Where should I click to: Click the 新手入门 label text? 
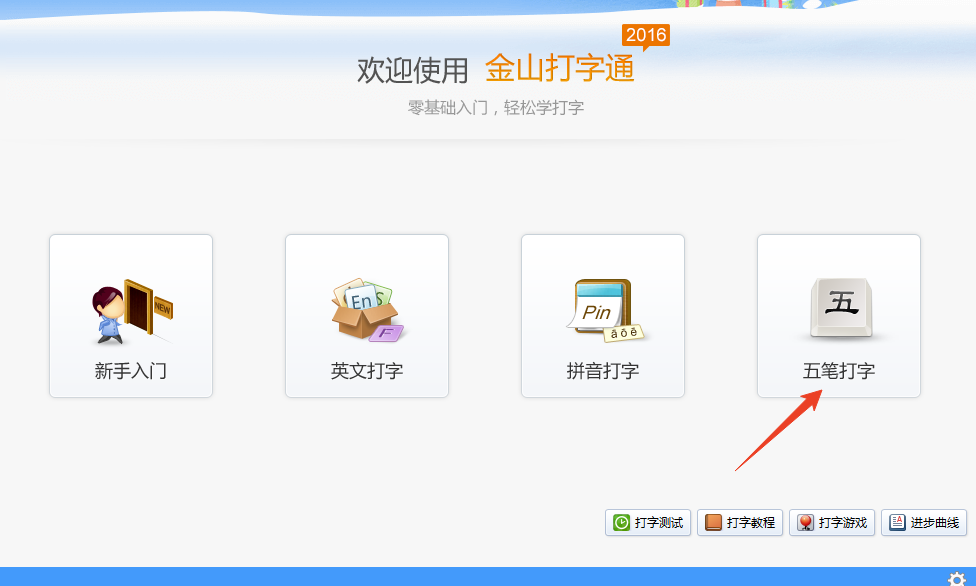tap(131, 371)
